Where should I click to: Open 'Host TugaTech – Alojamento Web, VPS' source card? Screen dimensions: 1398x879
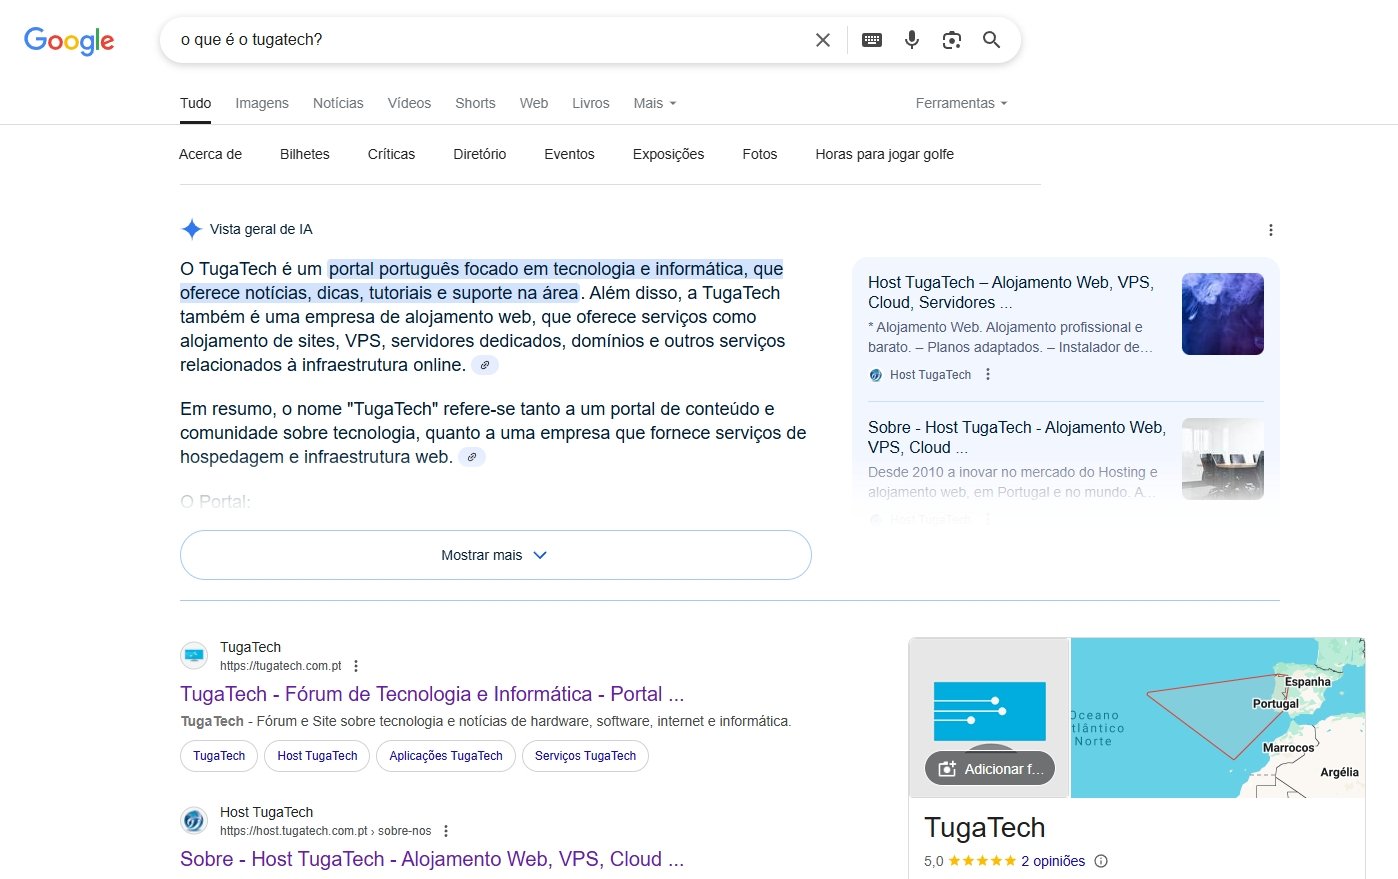point(1011,292)
